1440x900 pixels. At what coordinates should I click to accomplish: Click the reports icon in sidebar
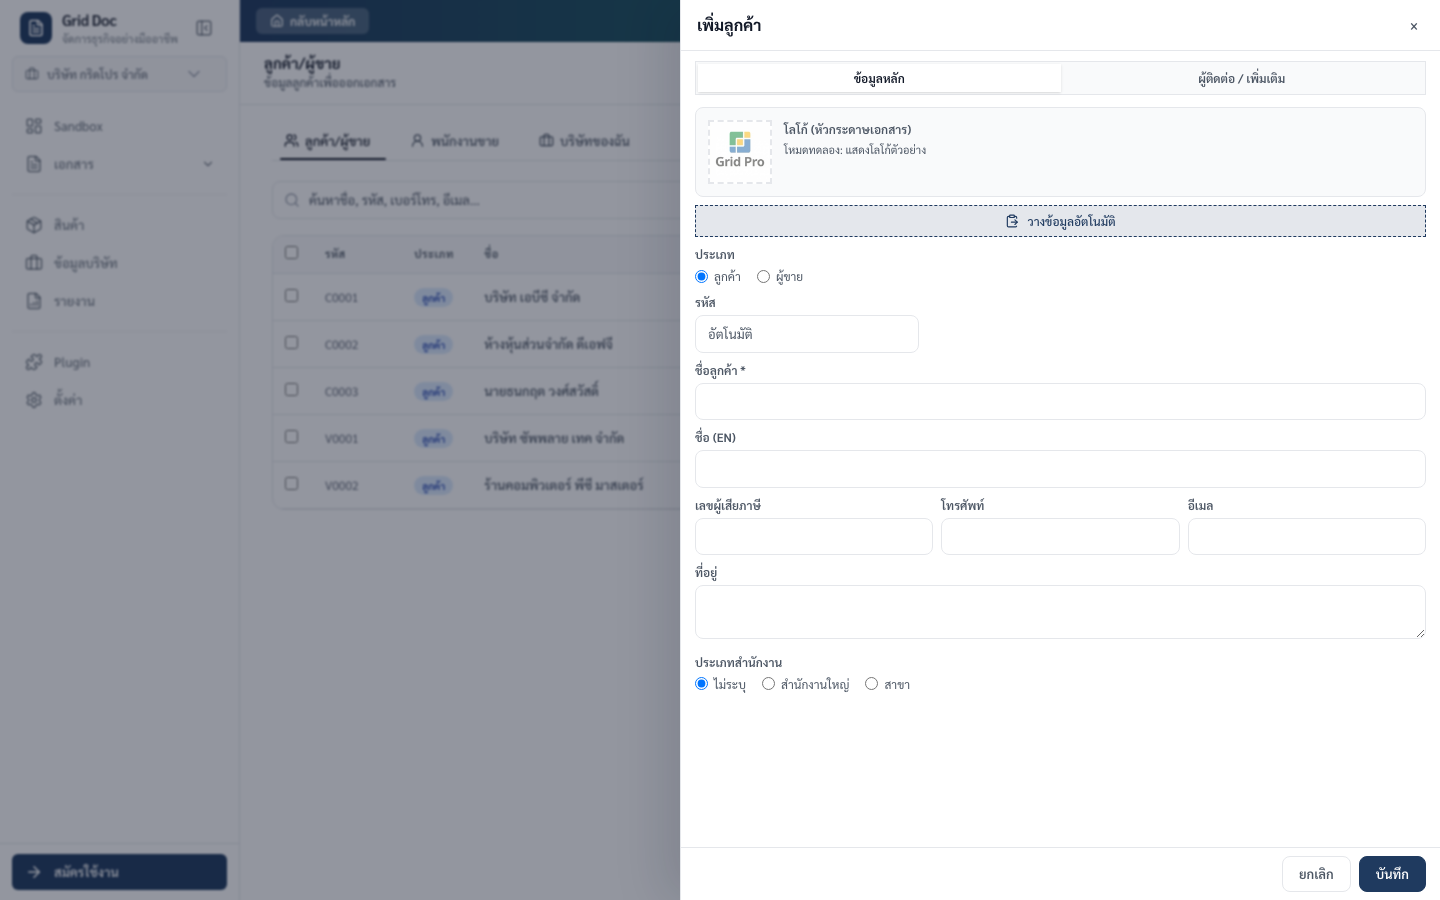[x=34, y=301]
